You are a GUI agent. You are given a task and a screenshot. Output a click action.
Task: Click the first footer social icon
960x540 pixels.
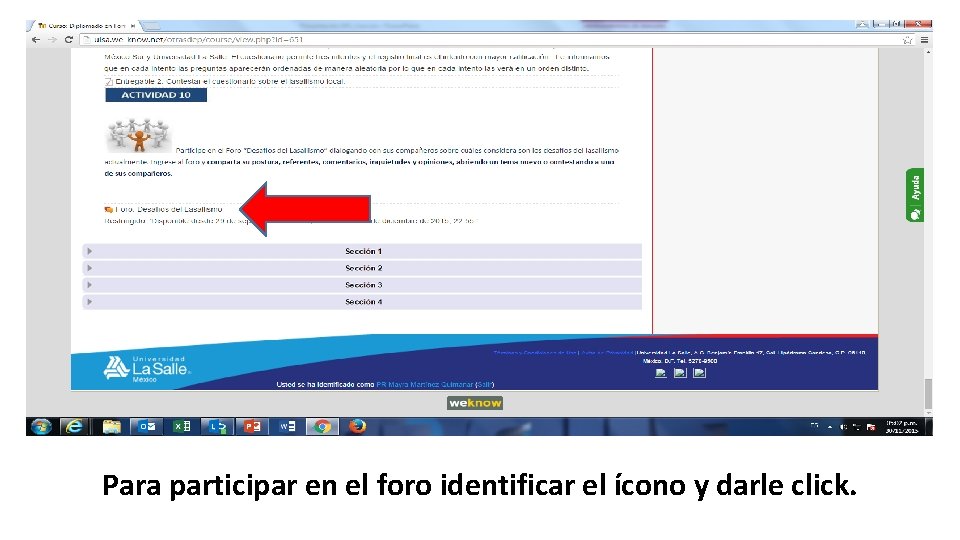pos(661,373)
